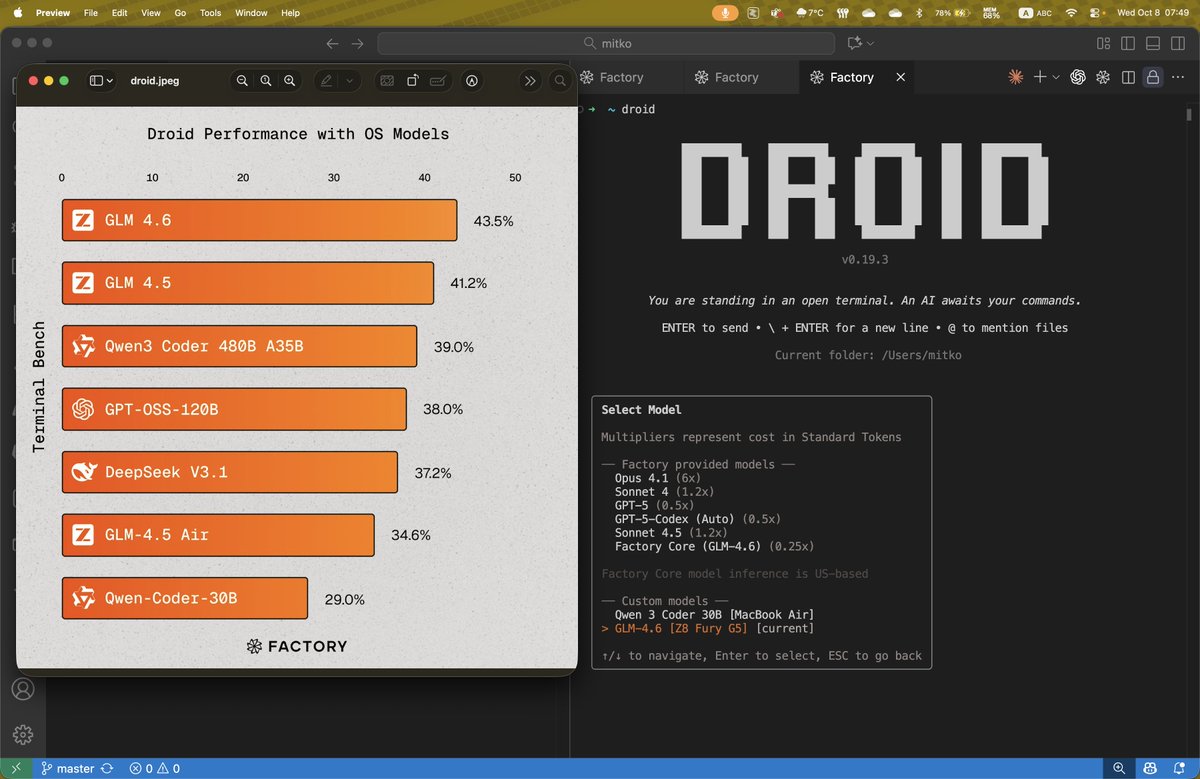
Task: Click zoom magnifier in status bar
Action: tap(1118, 768)
